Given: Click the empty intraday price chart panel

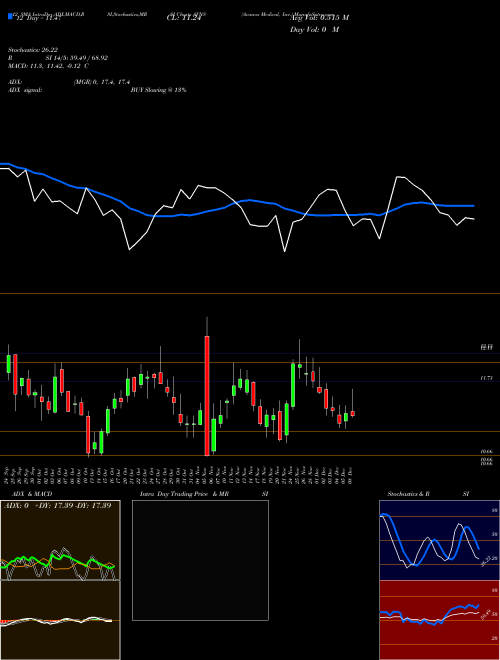Looking at the screenshot, I should (x=200, y=560).
